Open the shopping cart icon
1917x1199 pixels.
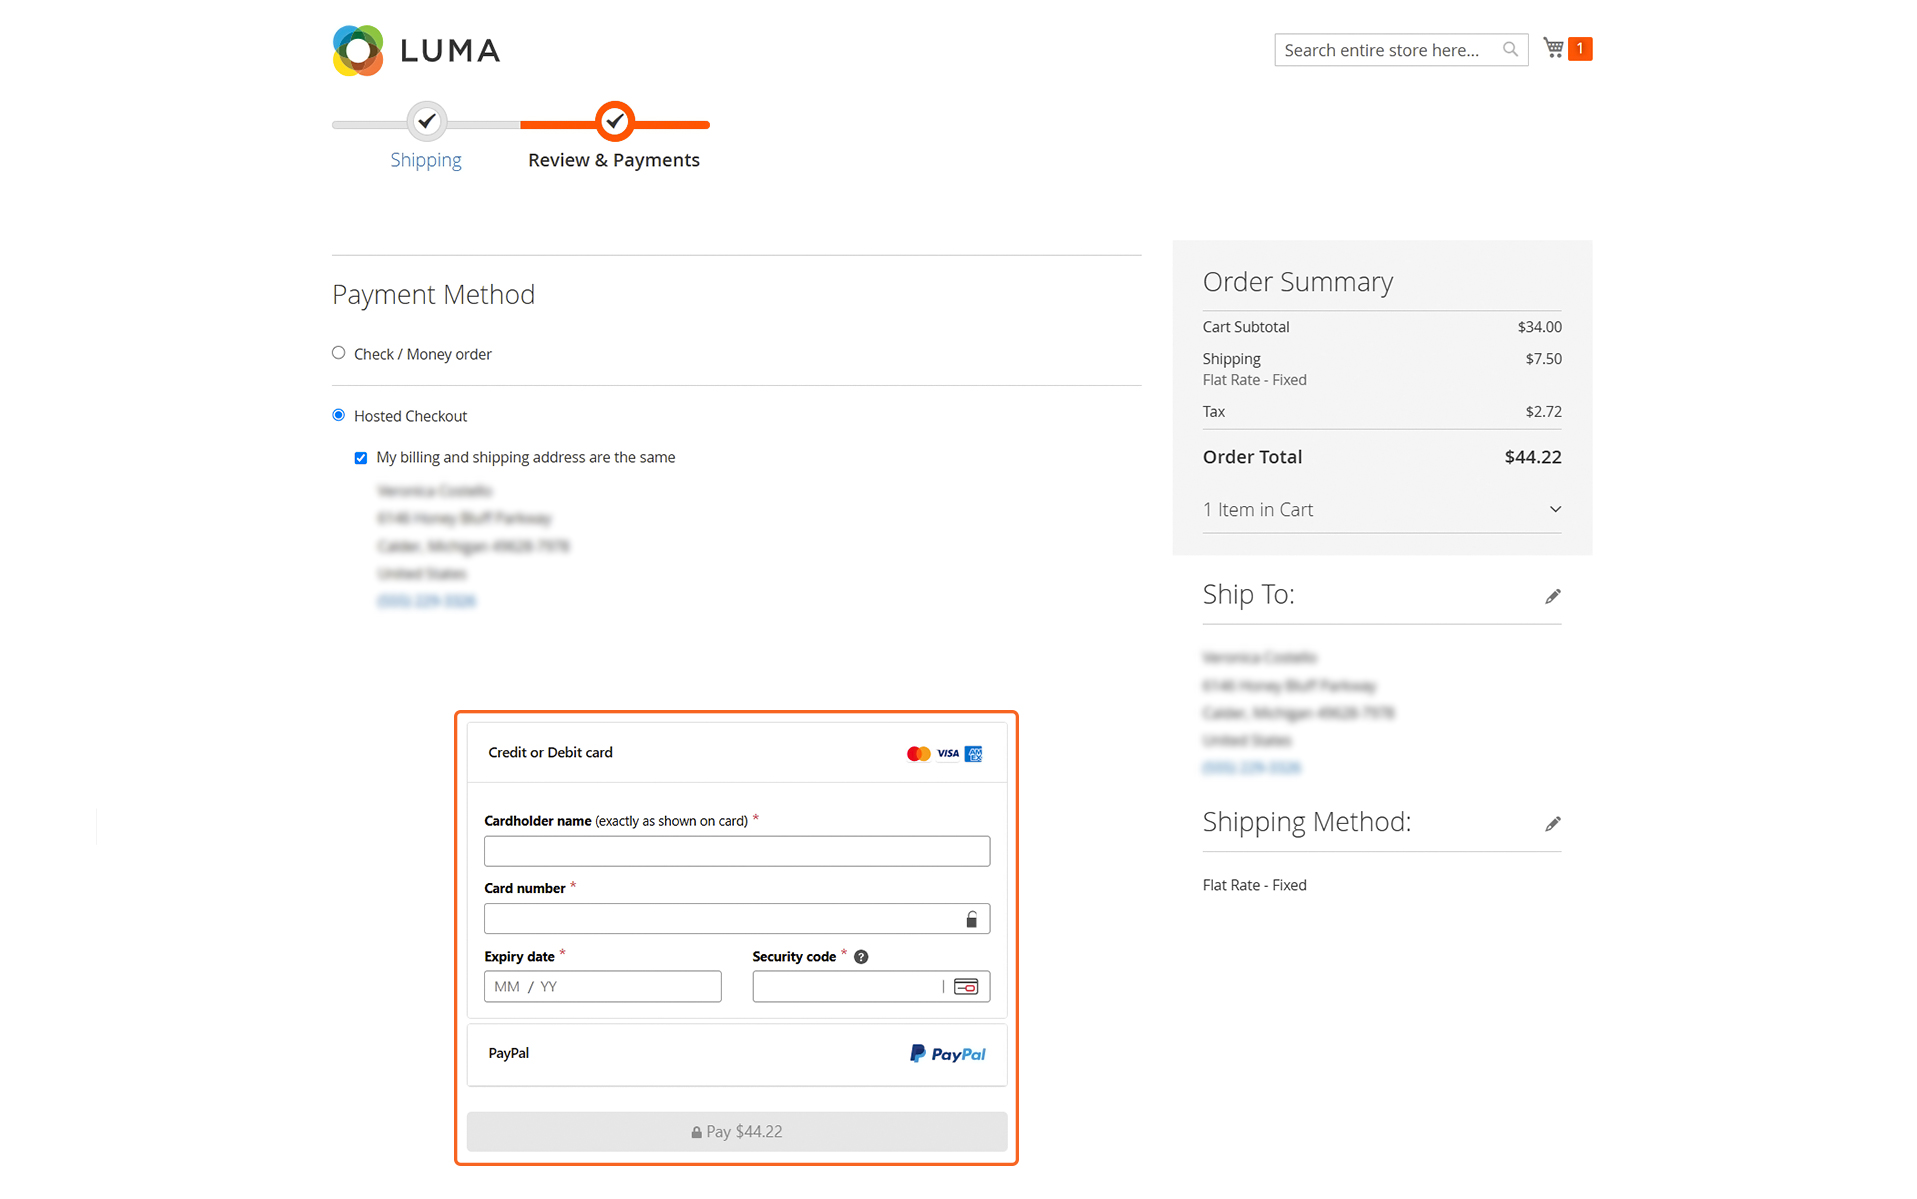tap(1553, 48)
